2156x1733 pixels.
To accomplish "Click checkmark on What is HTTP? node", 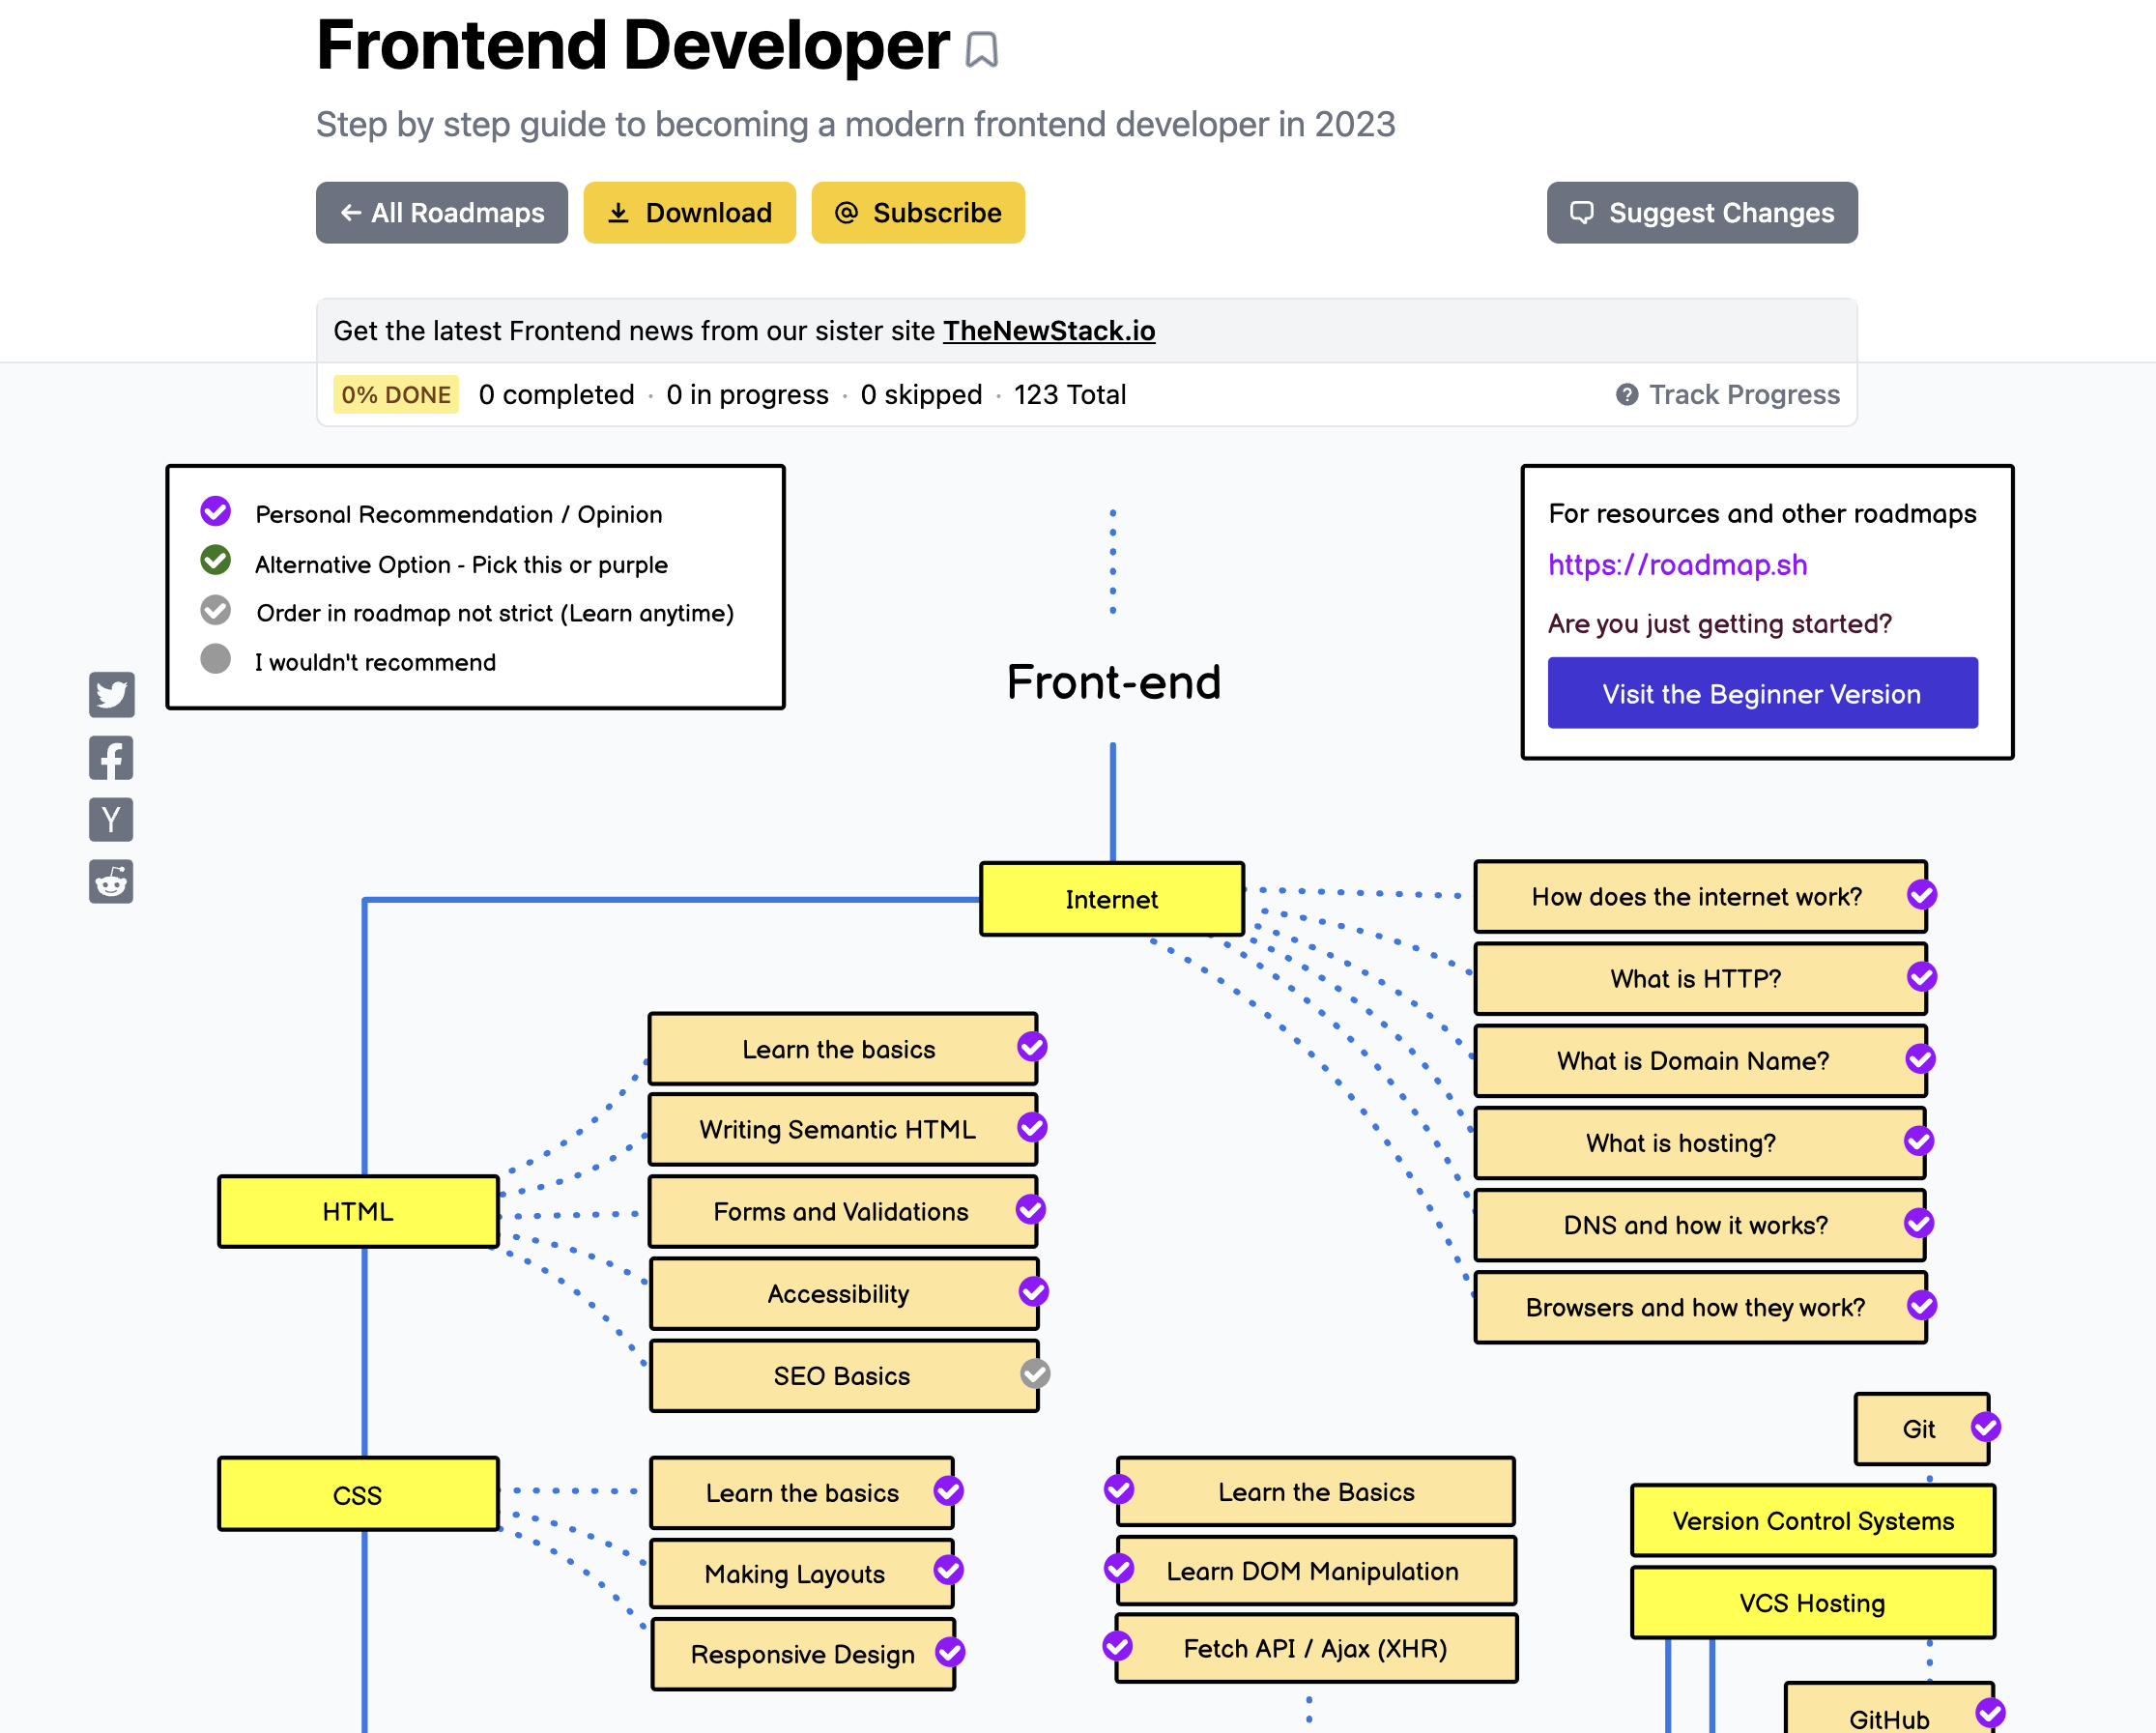I will click(x=1921, y=977).
